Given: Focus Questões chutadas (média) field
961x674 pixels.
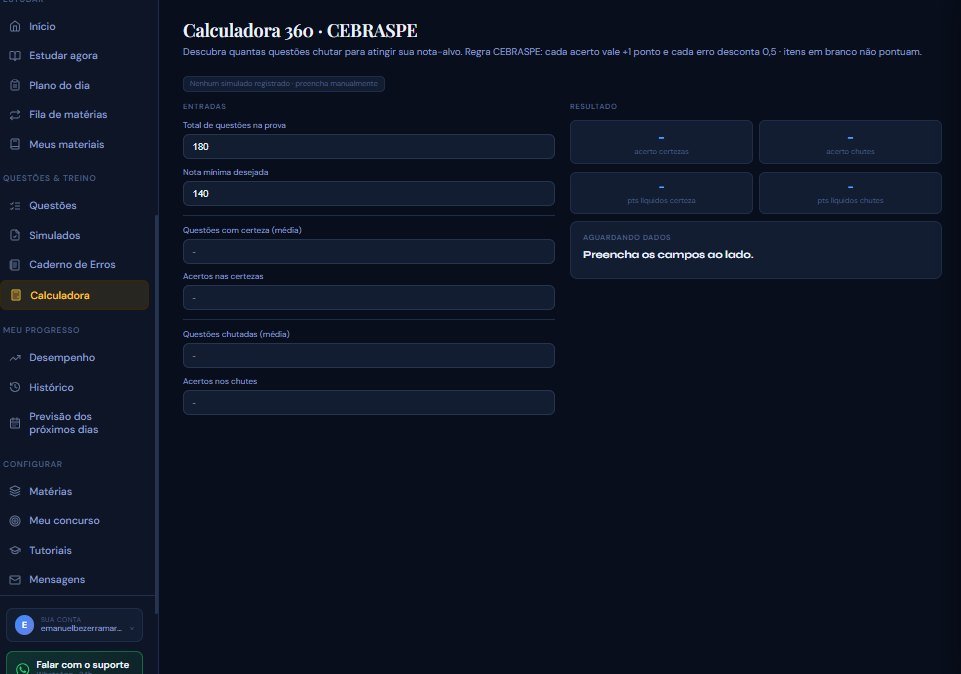Looking at the screenshot, I should coord(368,355).
